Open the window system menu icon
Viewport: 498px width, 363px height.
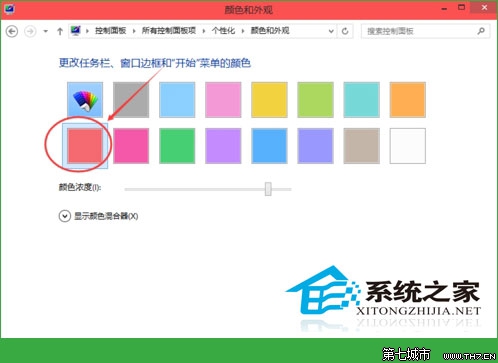[9, 9]
